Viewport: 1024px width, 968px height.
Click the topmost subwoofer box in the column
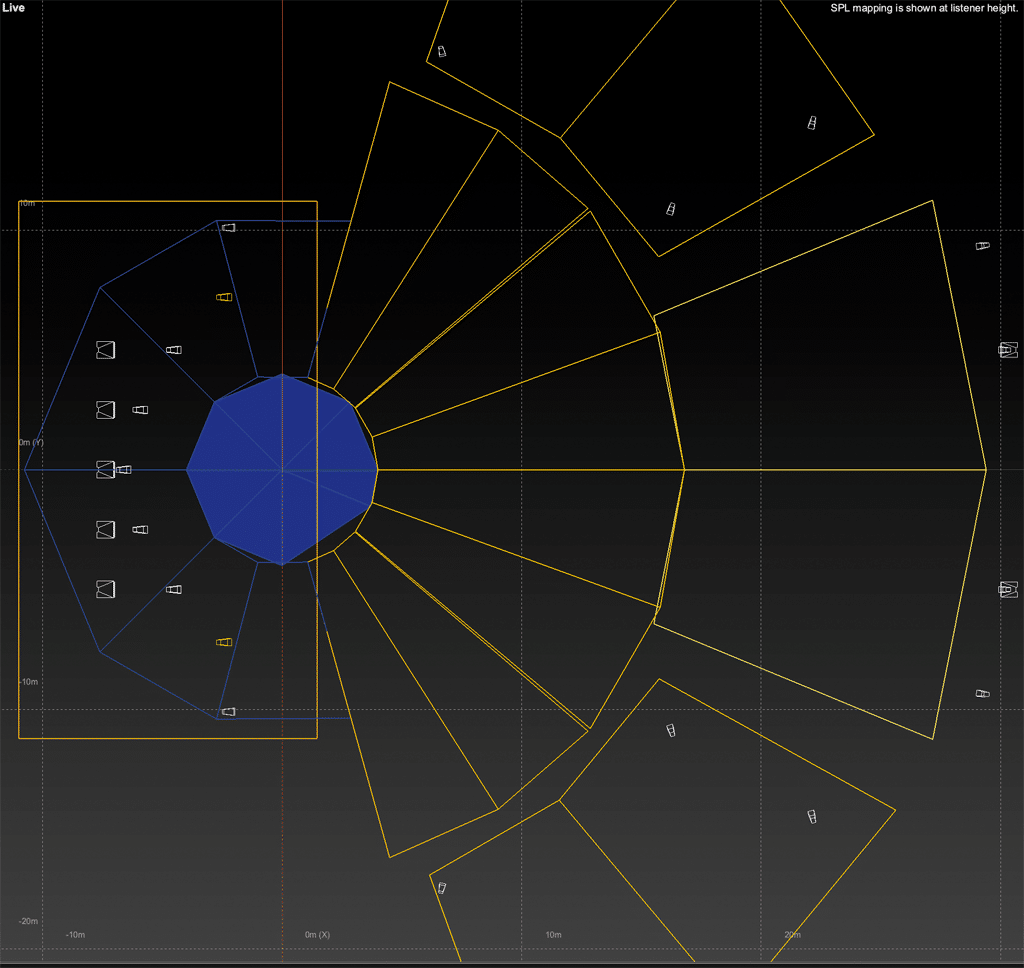pos(106,350)
